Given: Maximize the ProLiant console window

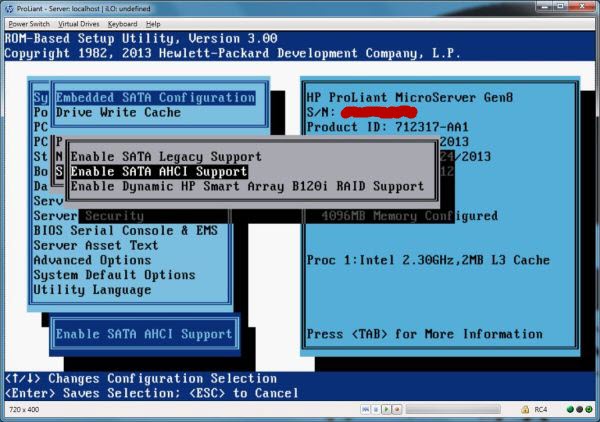Looking at the screenshot, I should pos(561,6).
